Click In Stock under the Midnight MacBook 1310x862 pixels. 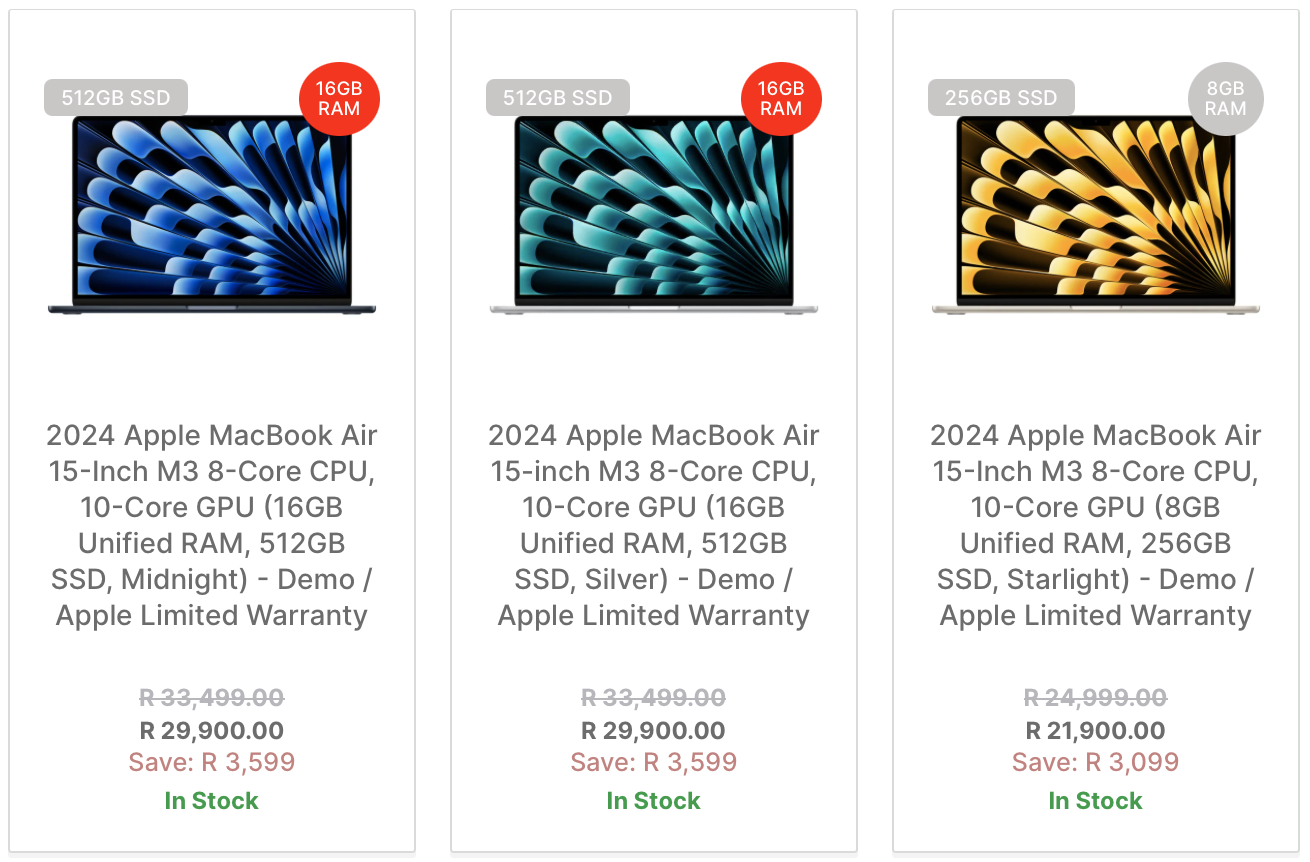pos(212,801)
